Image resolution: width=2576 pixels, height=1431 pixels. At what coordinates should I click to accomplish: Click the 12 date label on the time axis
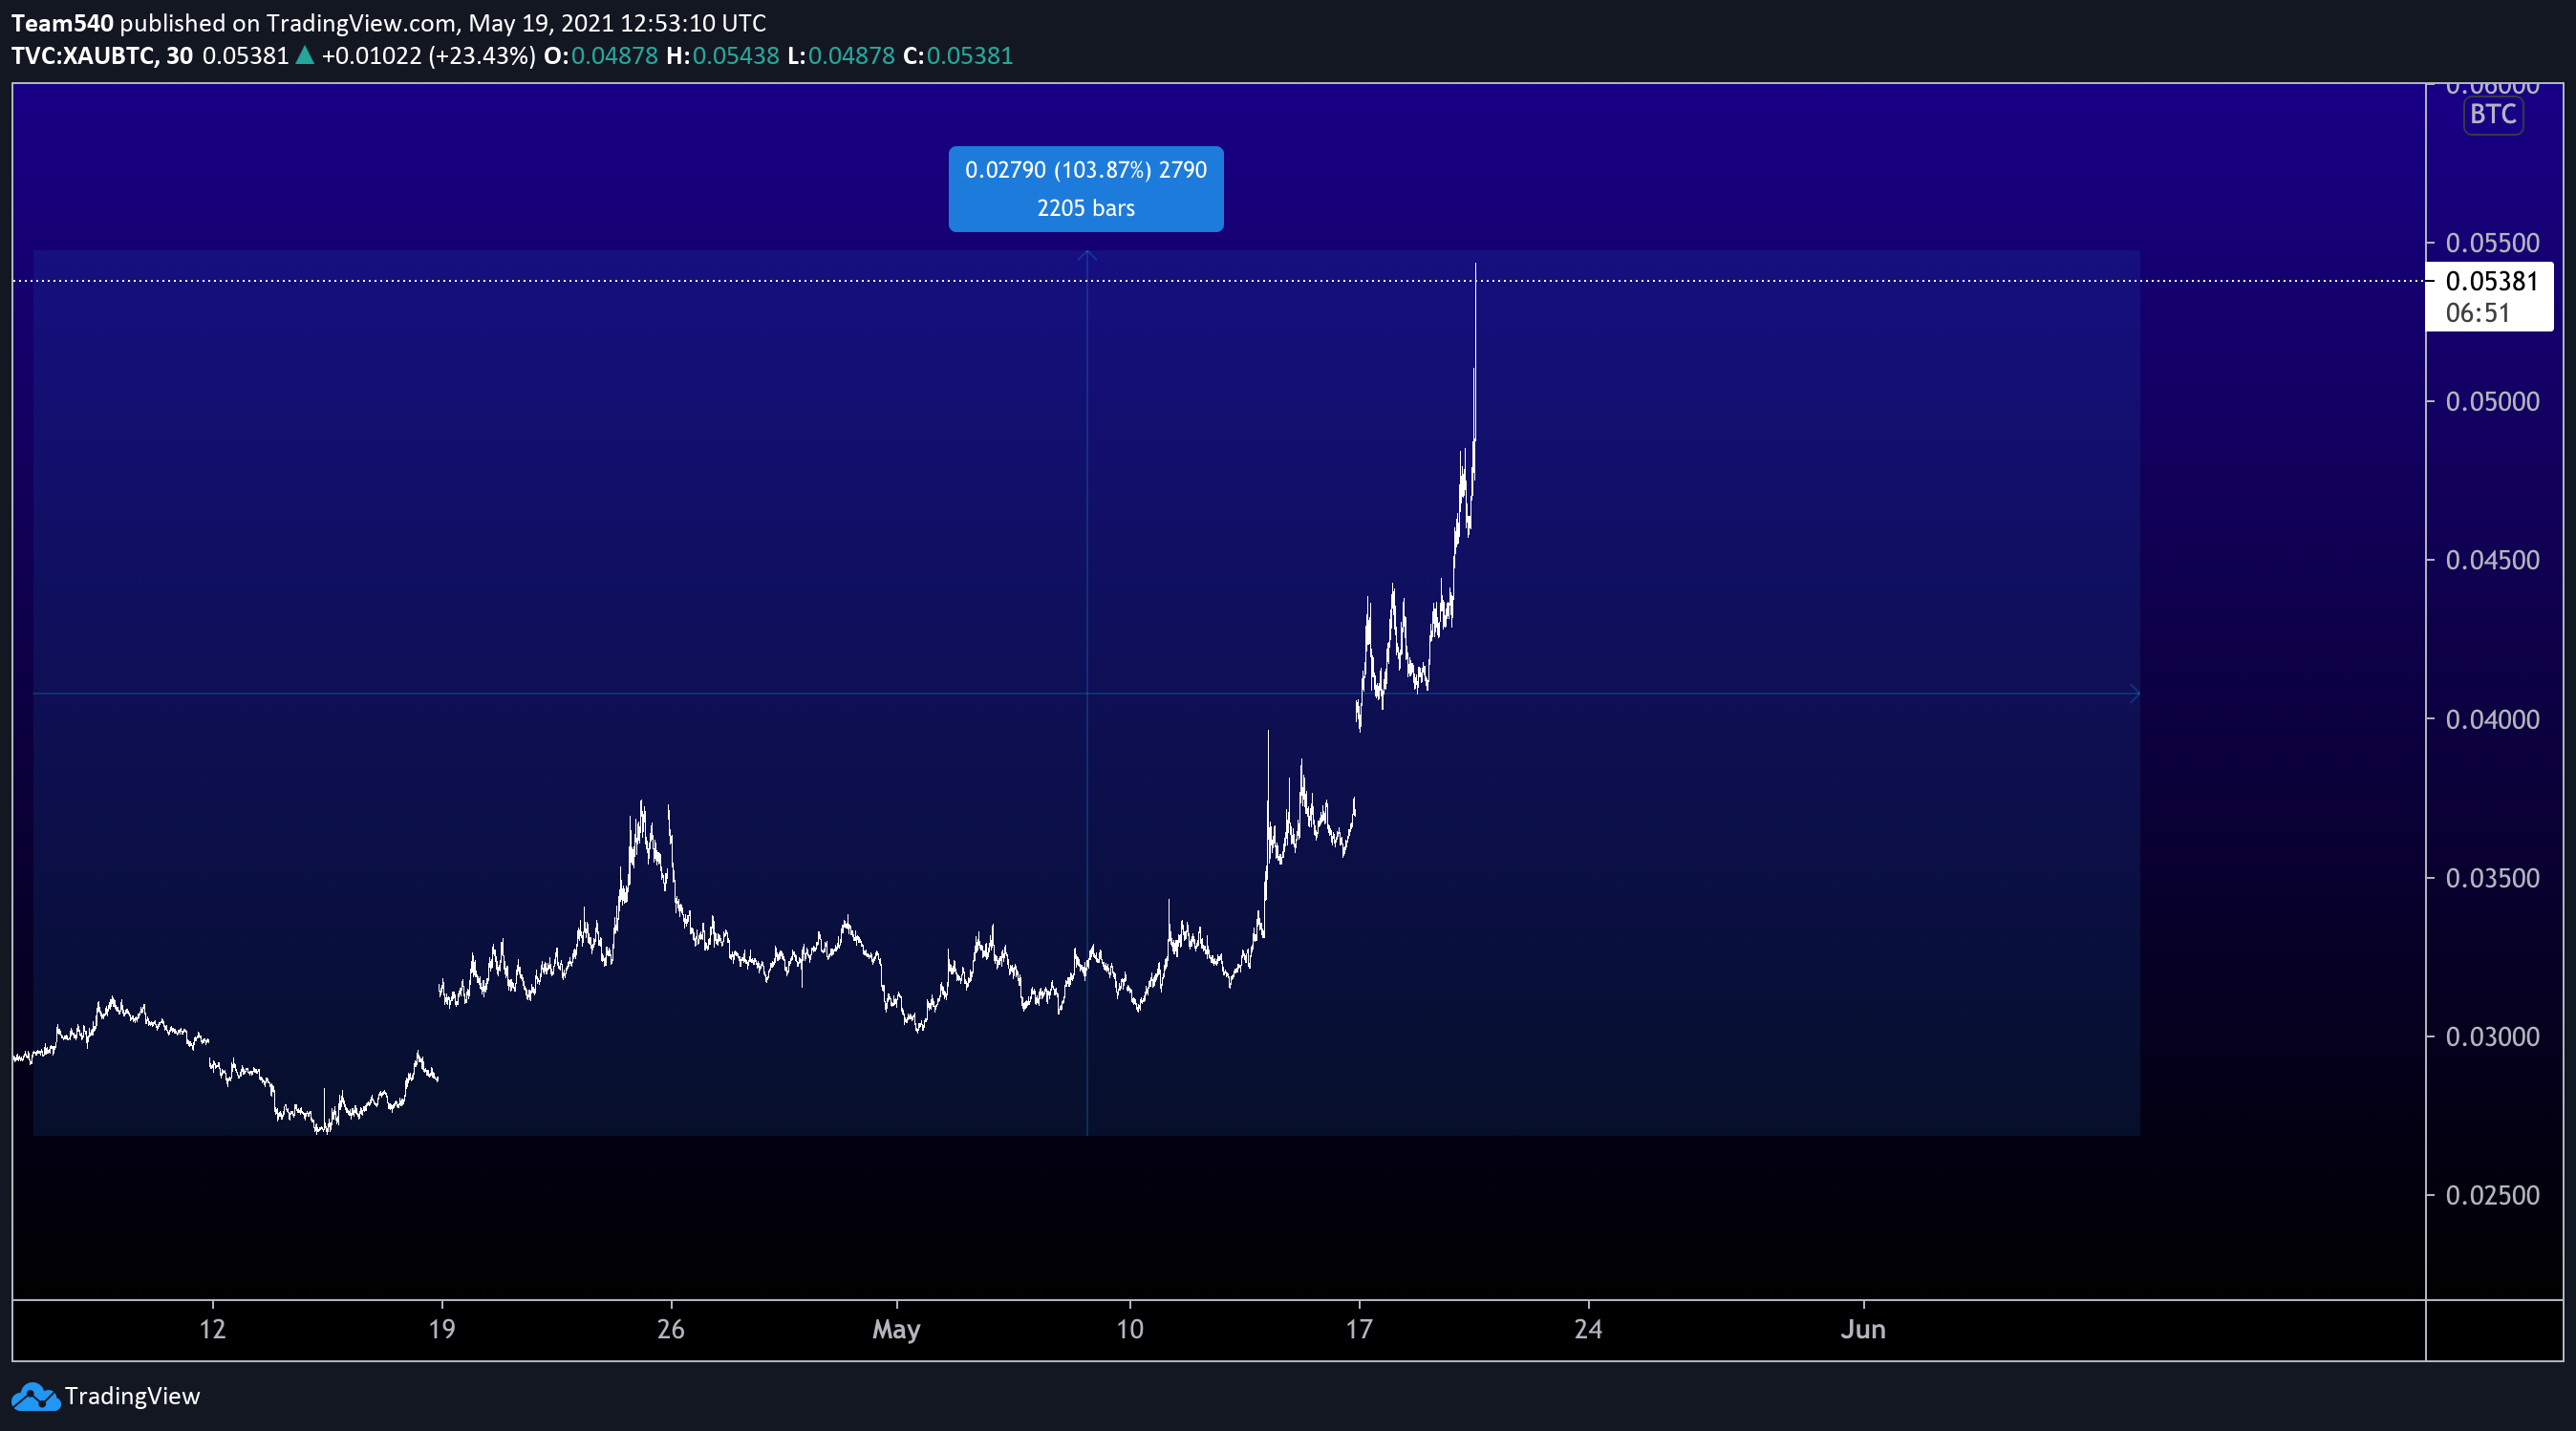tap(212, 1329)
